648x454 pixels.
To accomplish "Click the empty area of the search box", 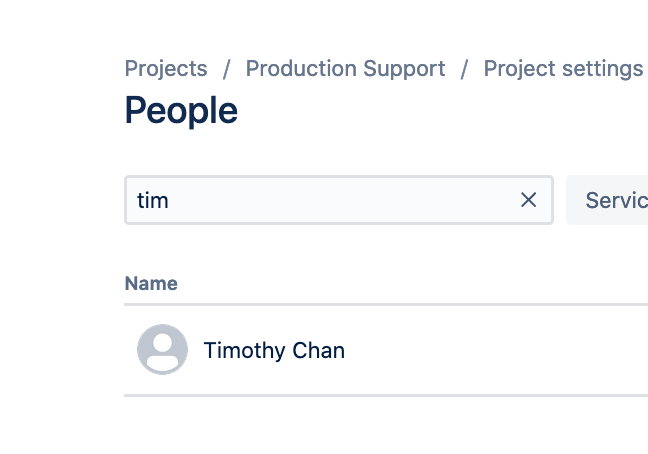I will click(x=343, y=200).
